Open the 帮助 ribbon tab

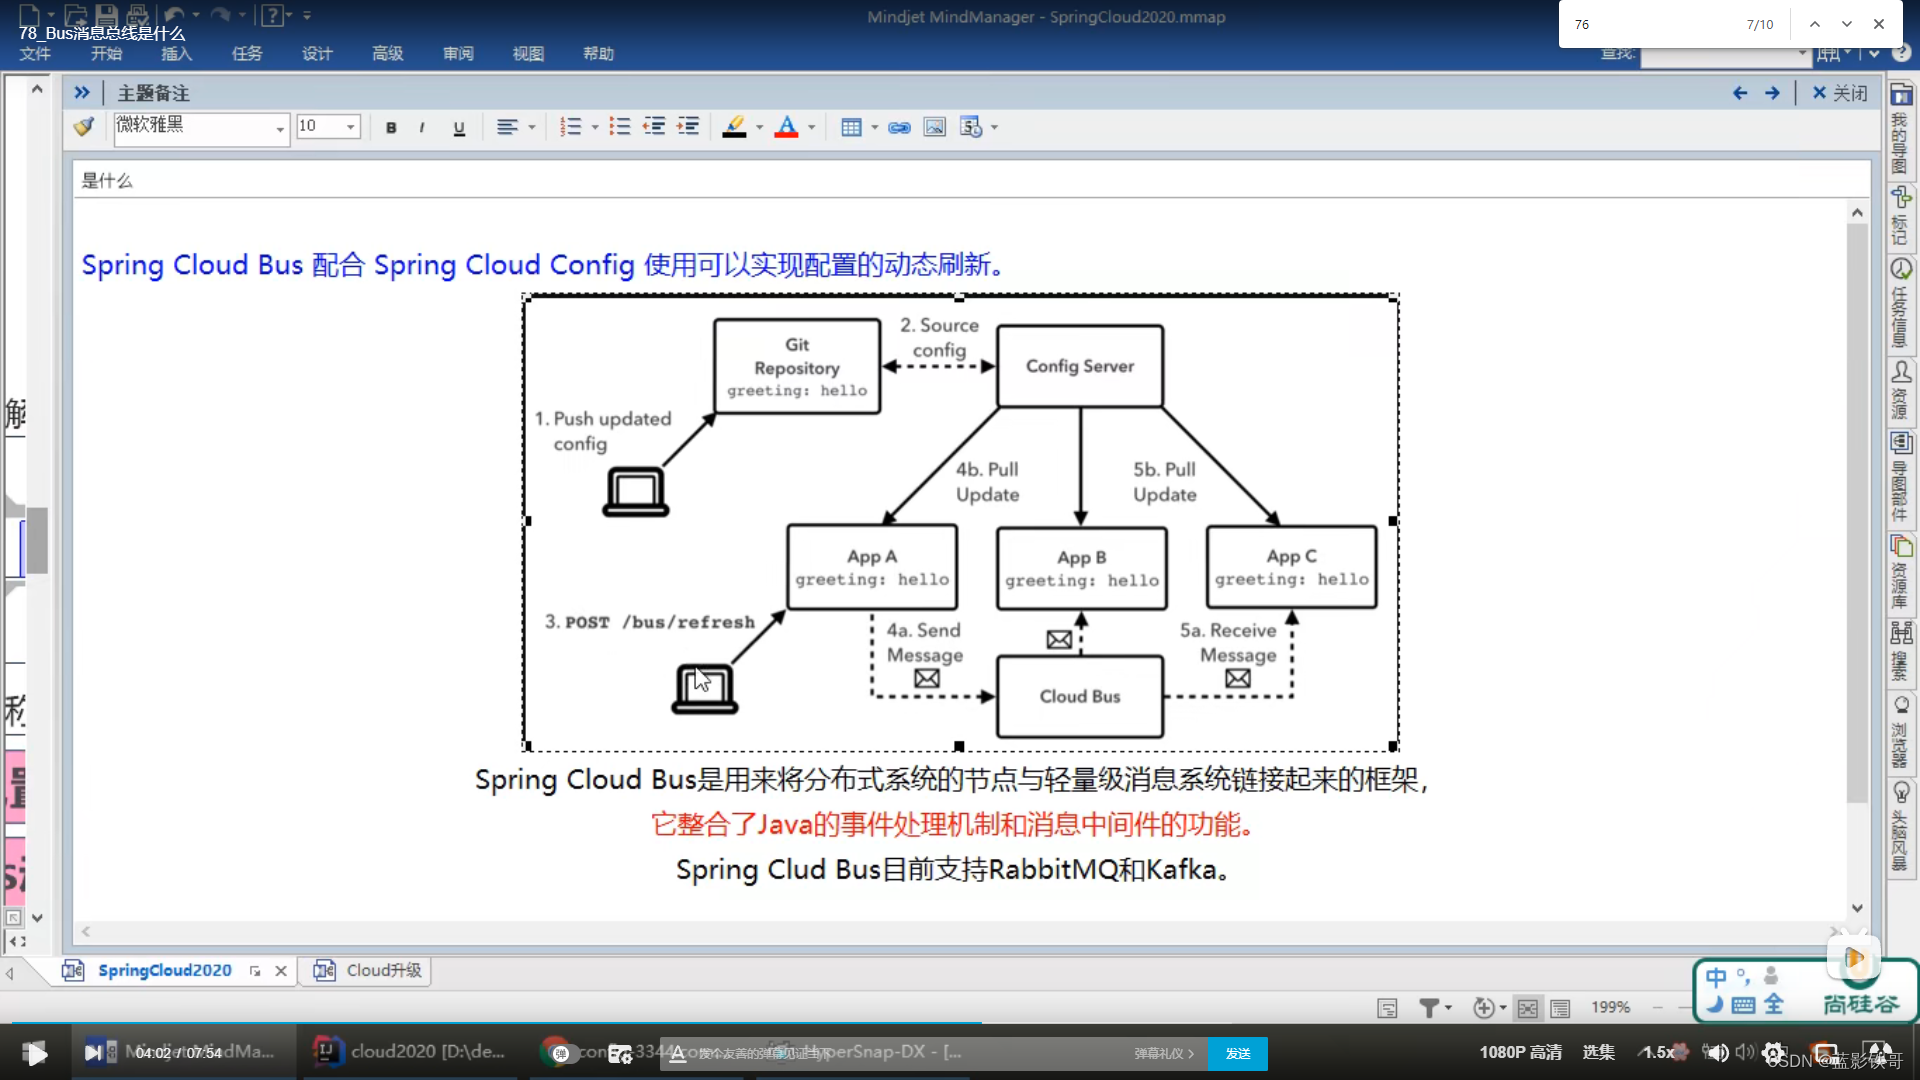coord(598,54)
